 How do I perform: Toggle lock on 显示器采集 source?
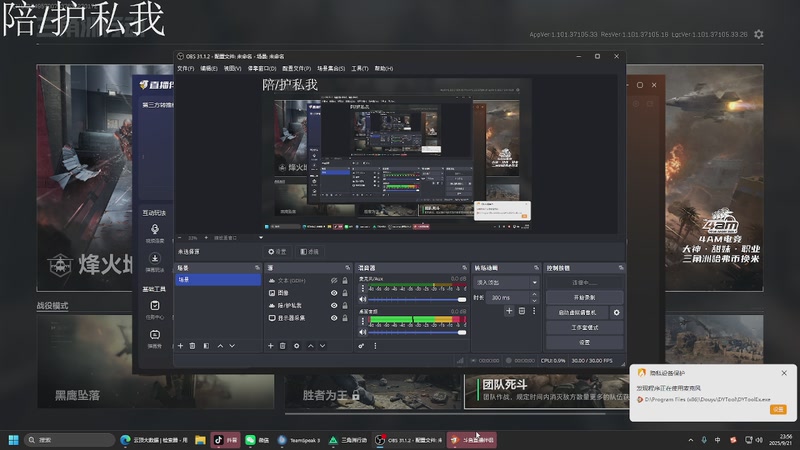pos(345,318)
